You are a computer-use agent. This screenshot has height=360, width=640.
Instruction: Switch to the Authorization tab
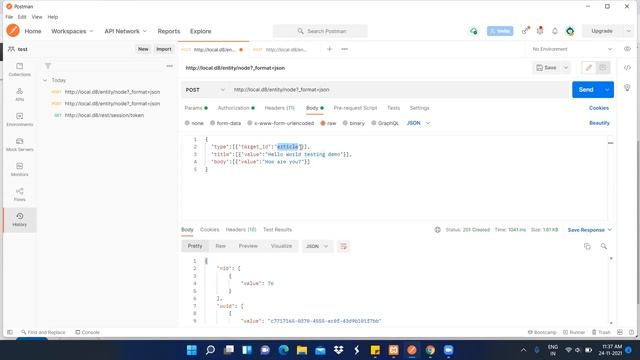point(236,108)
